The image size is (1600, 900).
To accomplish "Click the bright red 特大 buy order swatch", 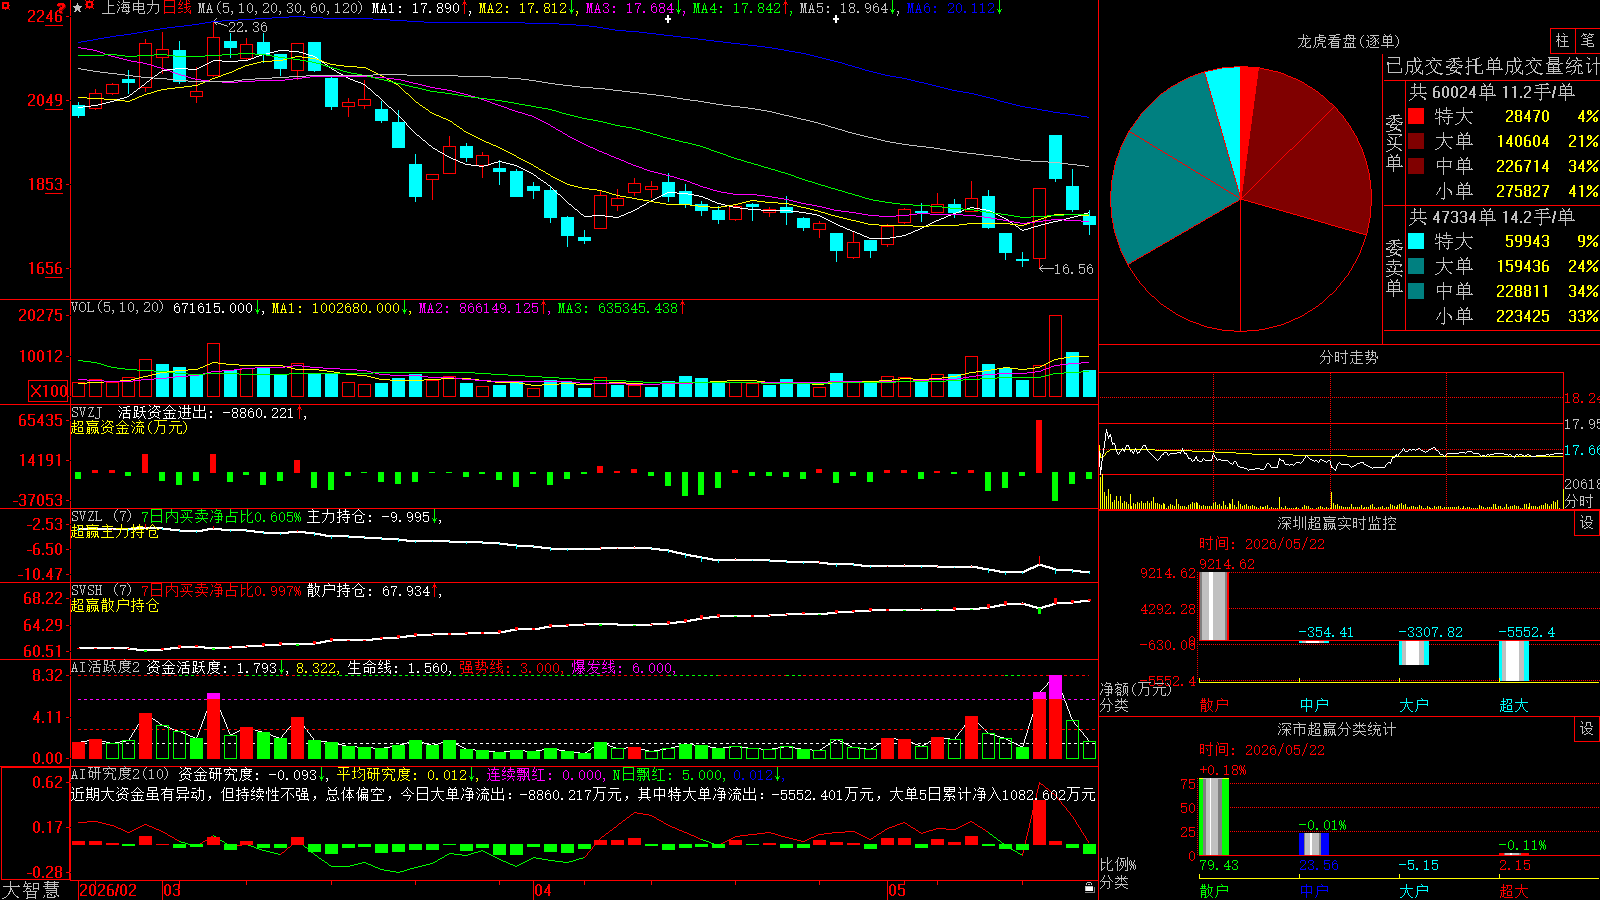I will (x=1416, y=116).
